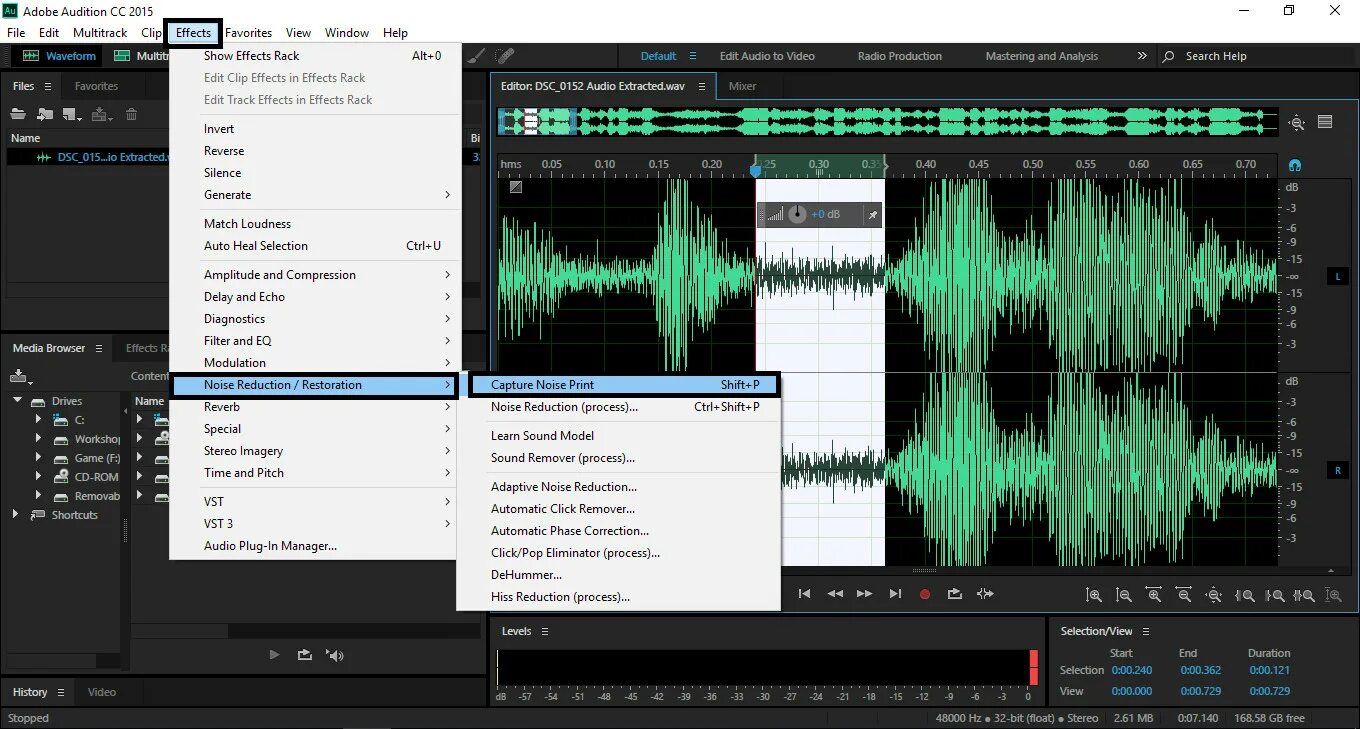Click the New File icon in Files panel
The height and width of the screenshot is (729, 1360).
click(72, 114)
